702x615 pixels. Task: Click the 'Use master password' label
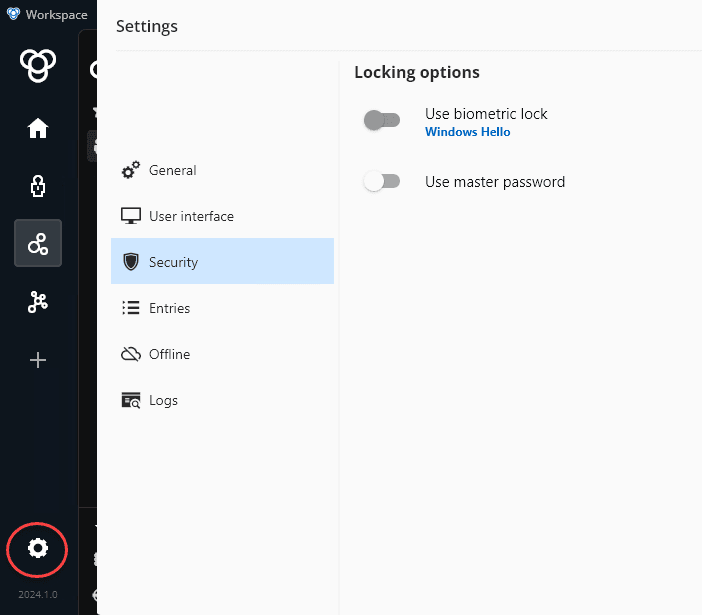pyautogui.click(x=495, y=182)
